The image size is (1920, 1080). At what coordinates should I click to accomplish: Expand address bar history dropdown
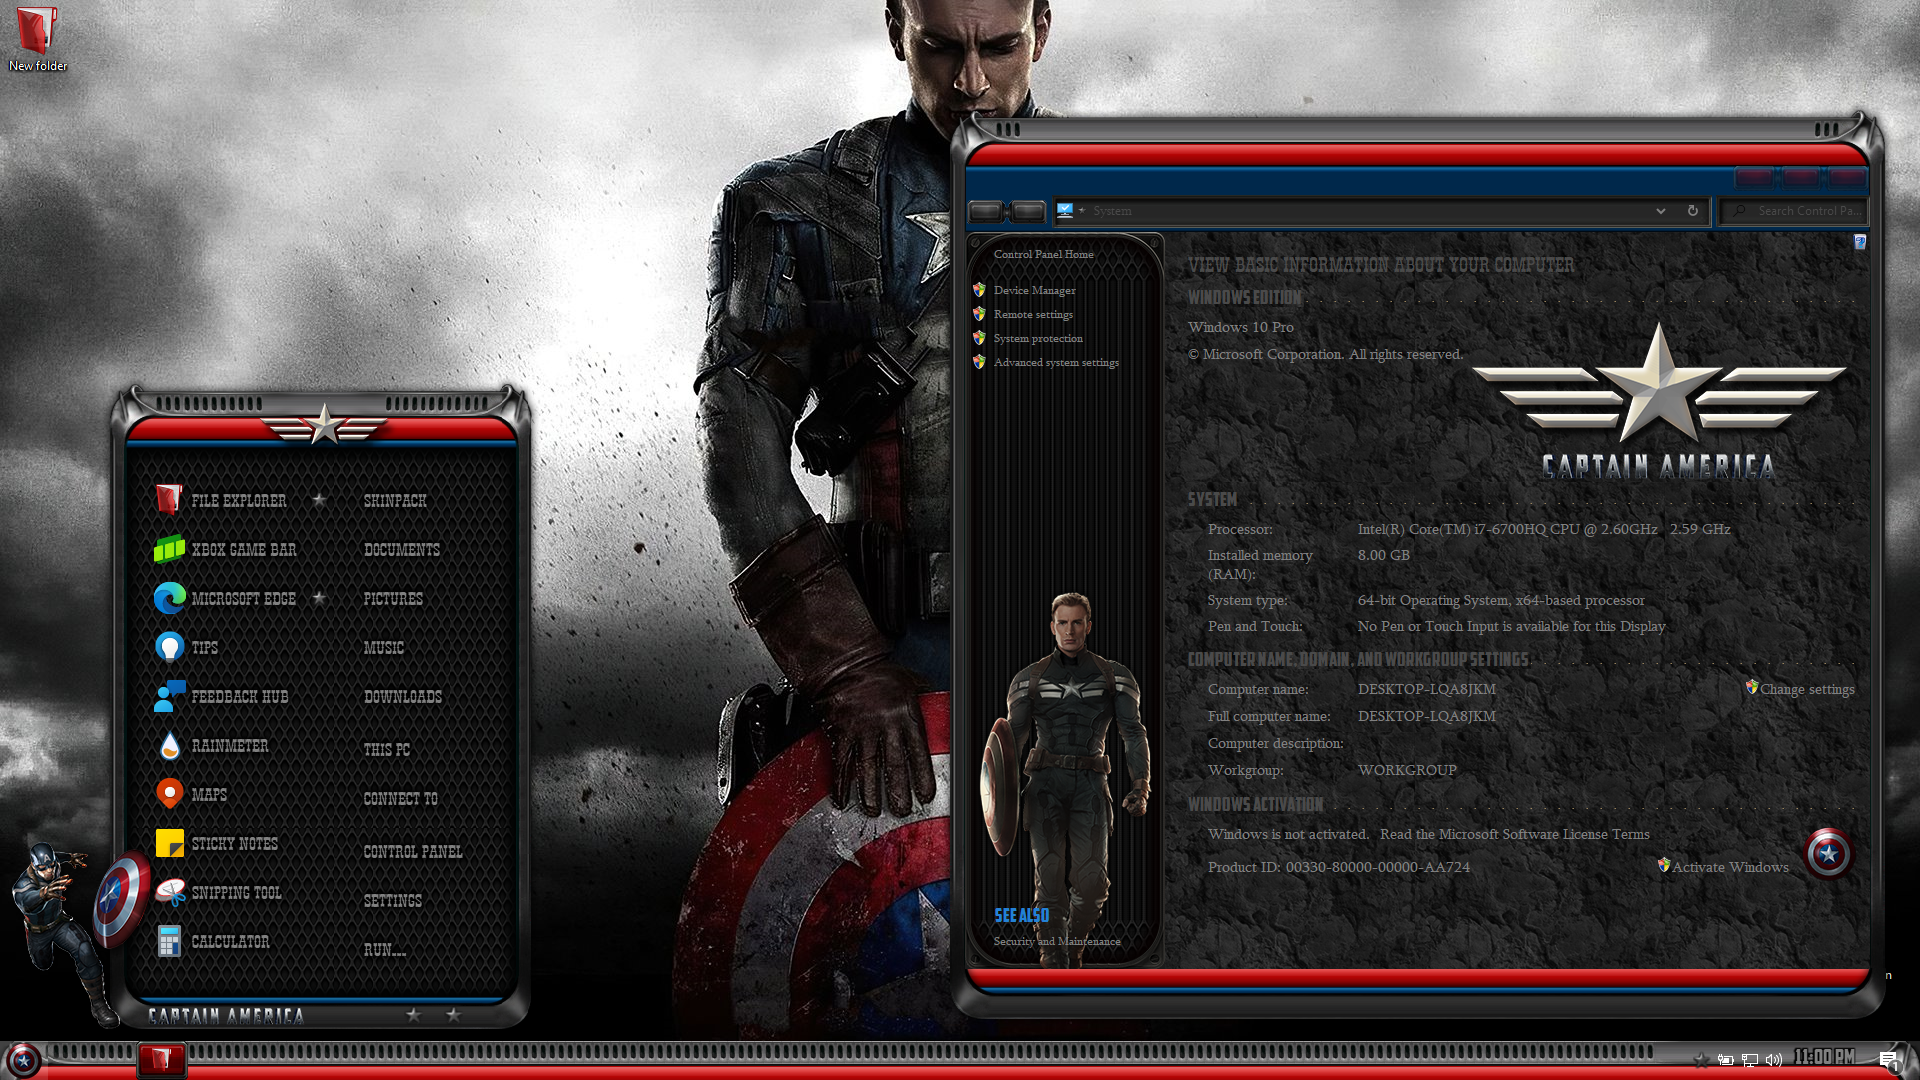pyautogui.click(x=1660, y=211)
